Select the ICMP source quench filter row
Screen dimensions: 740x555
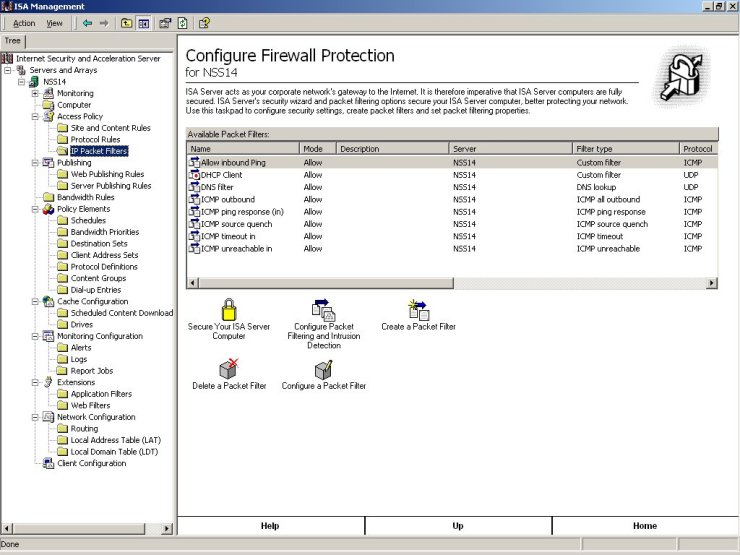[x=452, y=224]
